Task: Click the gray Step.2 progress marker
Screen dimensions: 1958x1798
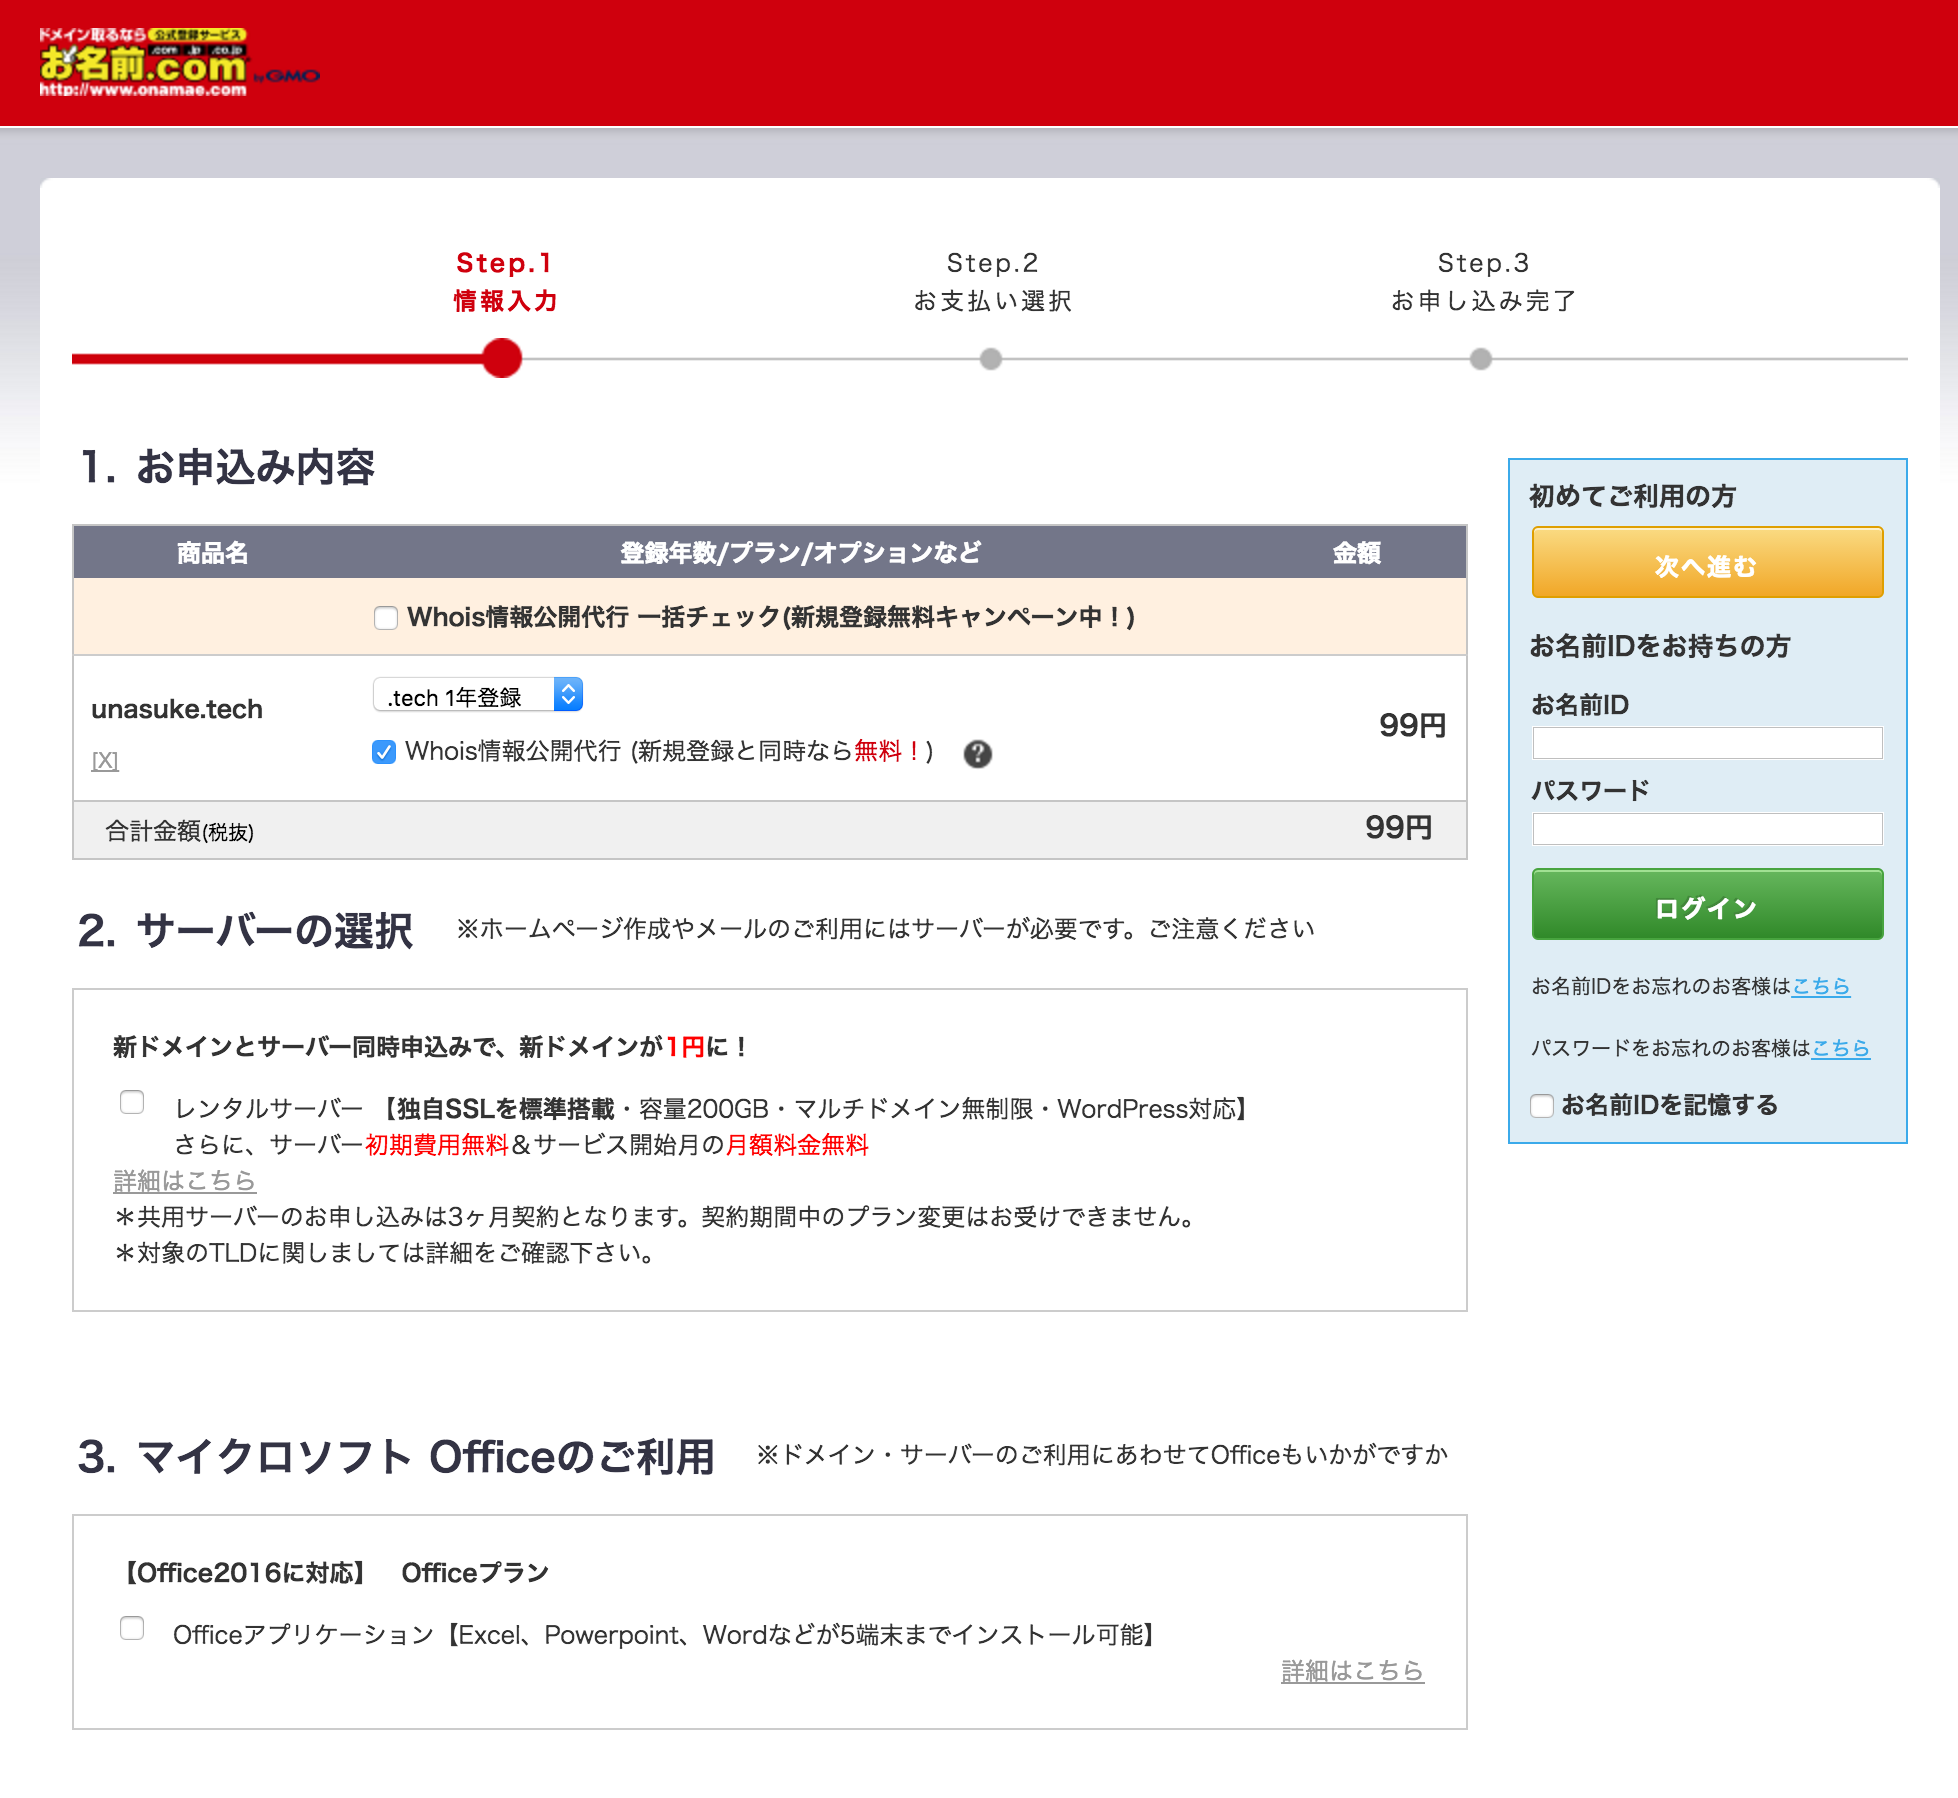Action: pyautogui.click(x=991, y=359)
